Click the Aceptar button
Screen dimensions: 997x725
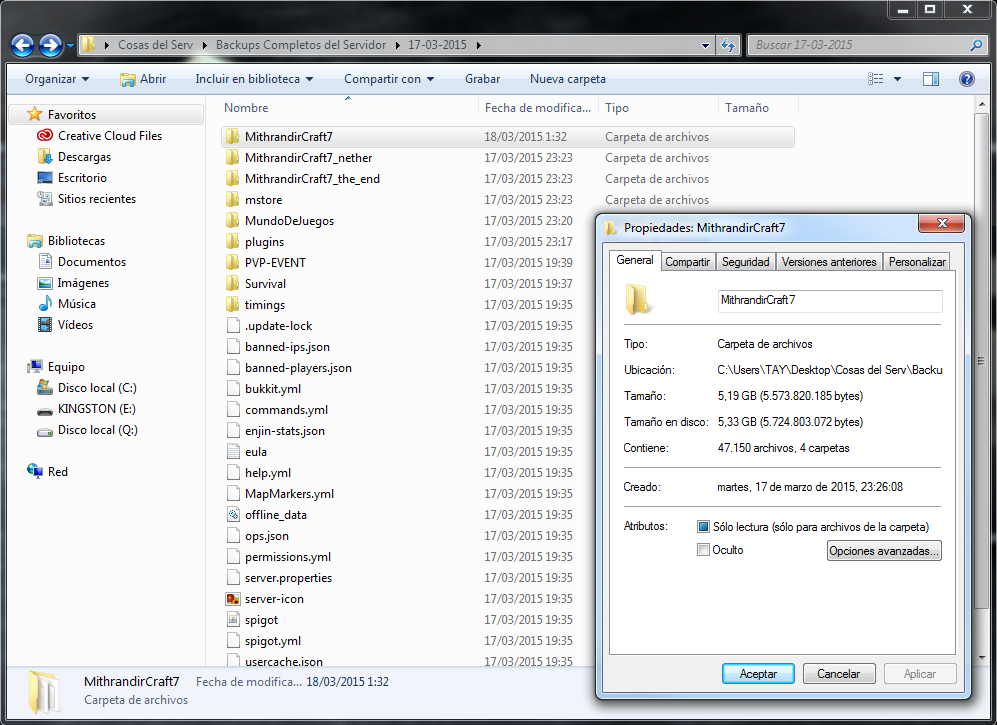pos(758,674)
